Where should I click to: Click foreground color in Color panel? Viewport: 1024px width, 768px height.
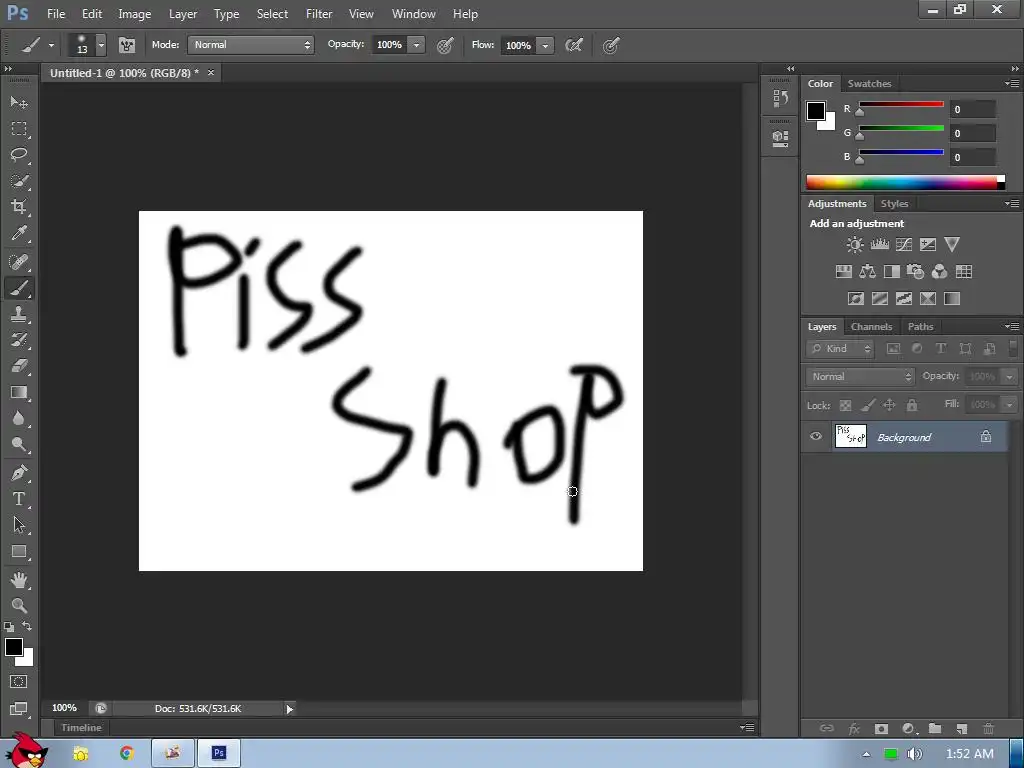click(x=816, y=111)
